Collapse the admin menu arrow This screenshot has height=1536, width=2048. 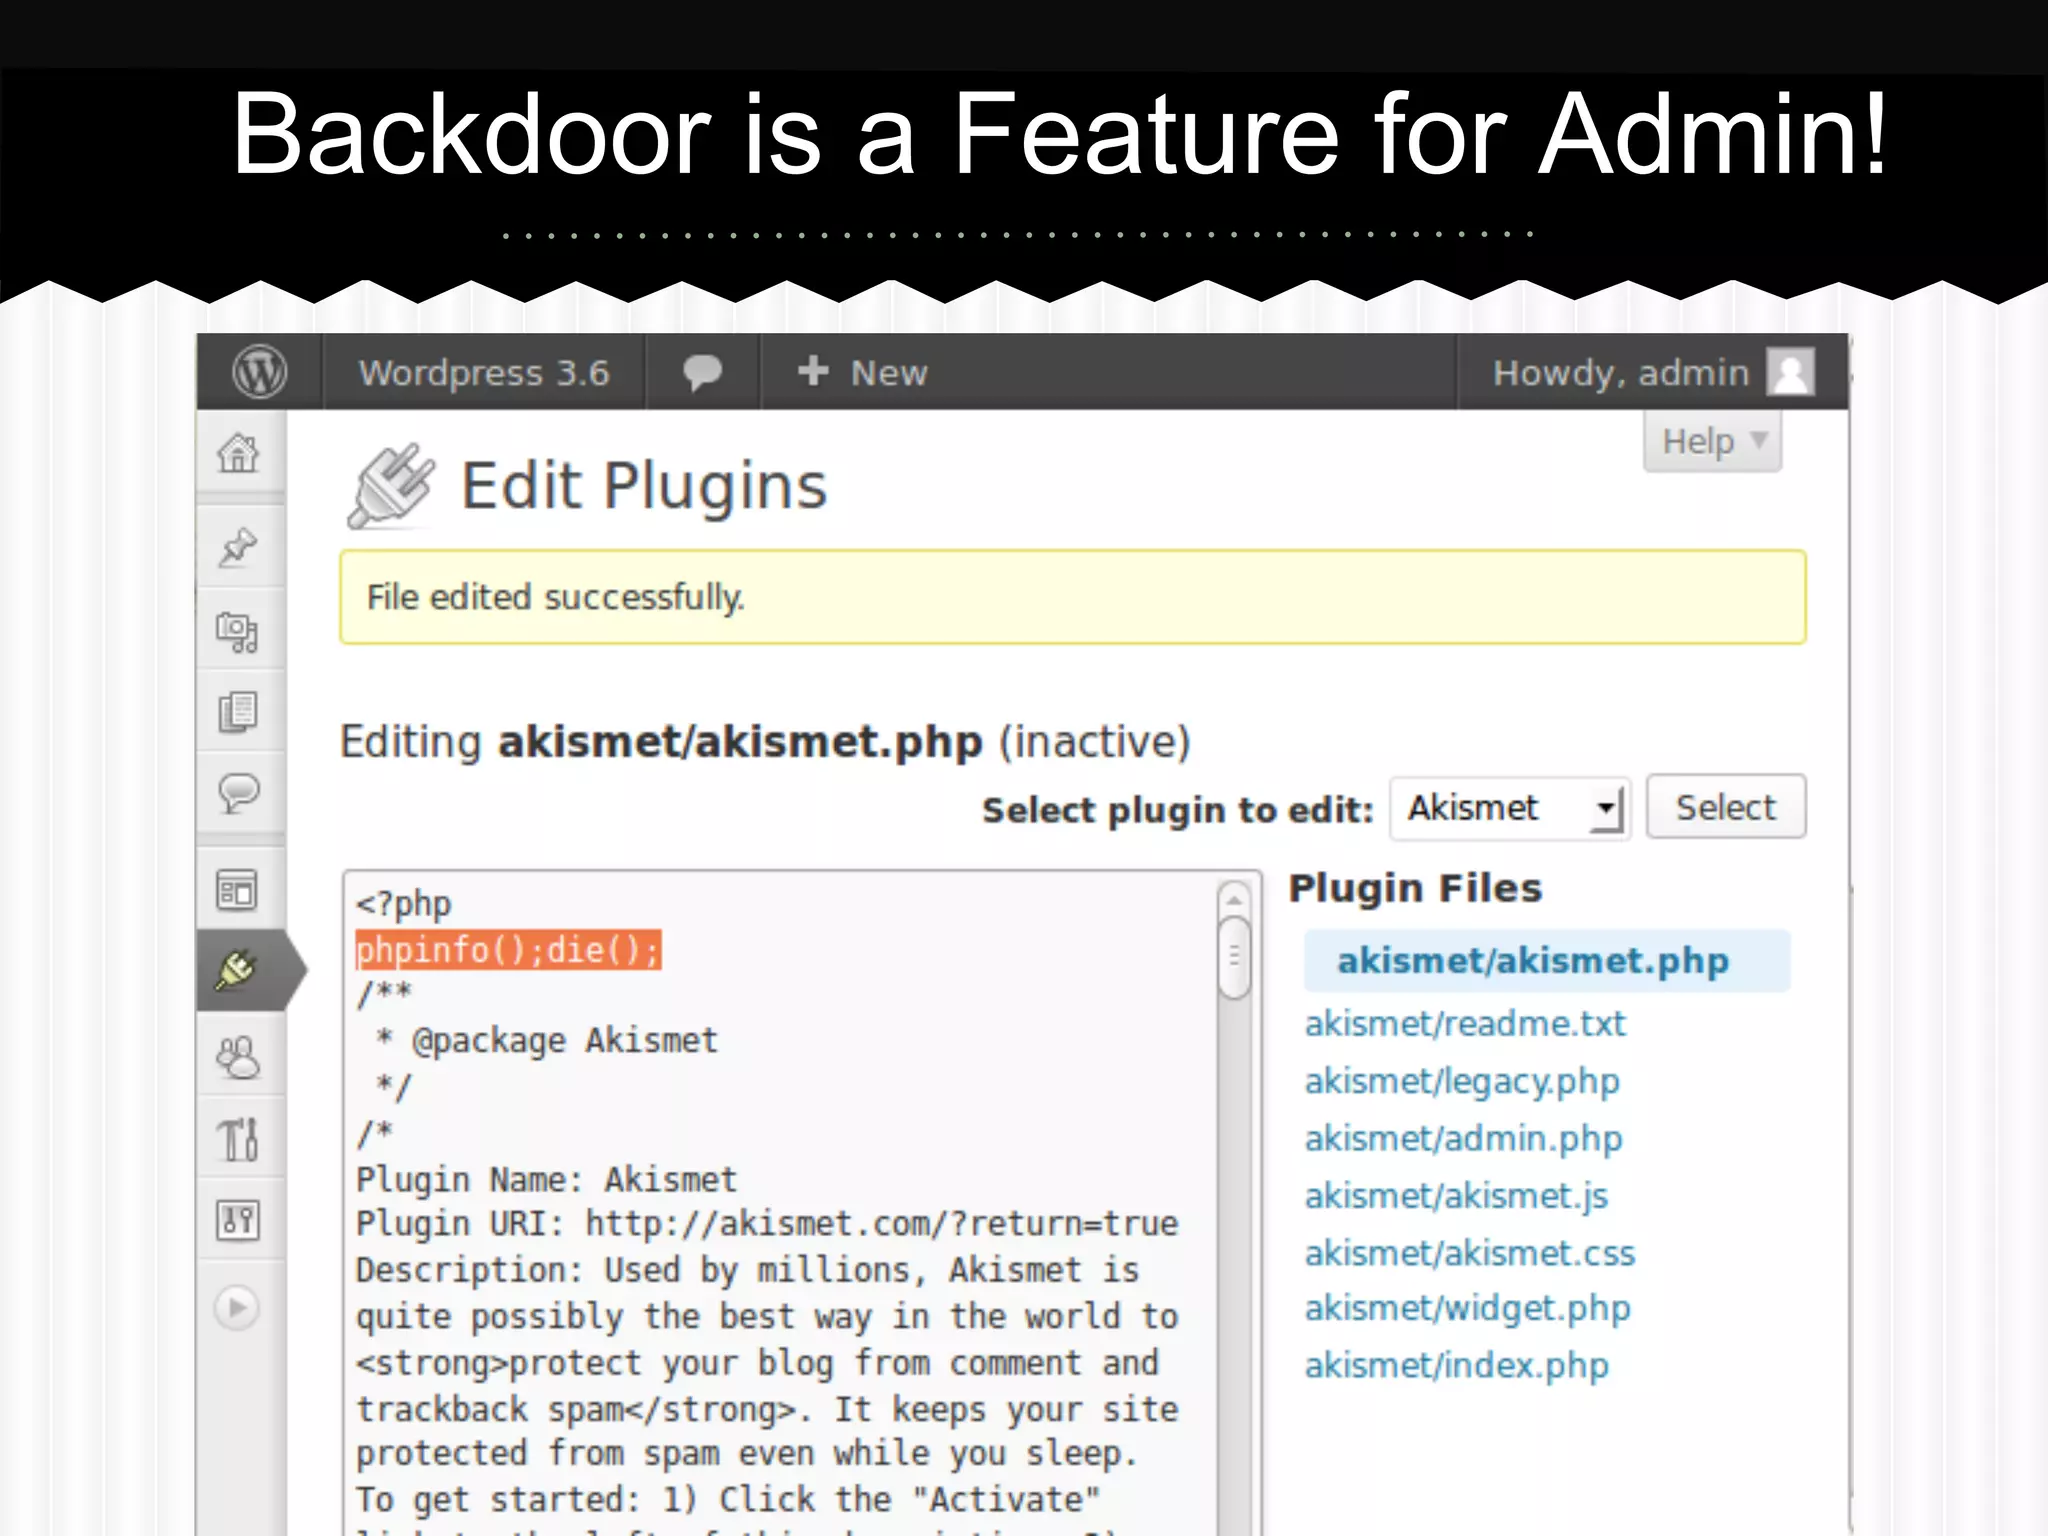click(237, 1307)
